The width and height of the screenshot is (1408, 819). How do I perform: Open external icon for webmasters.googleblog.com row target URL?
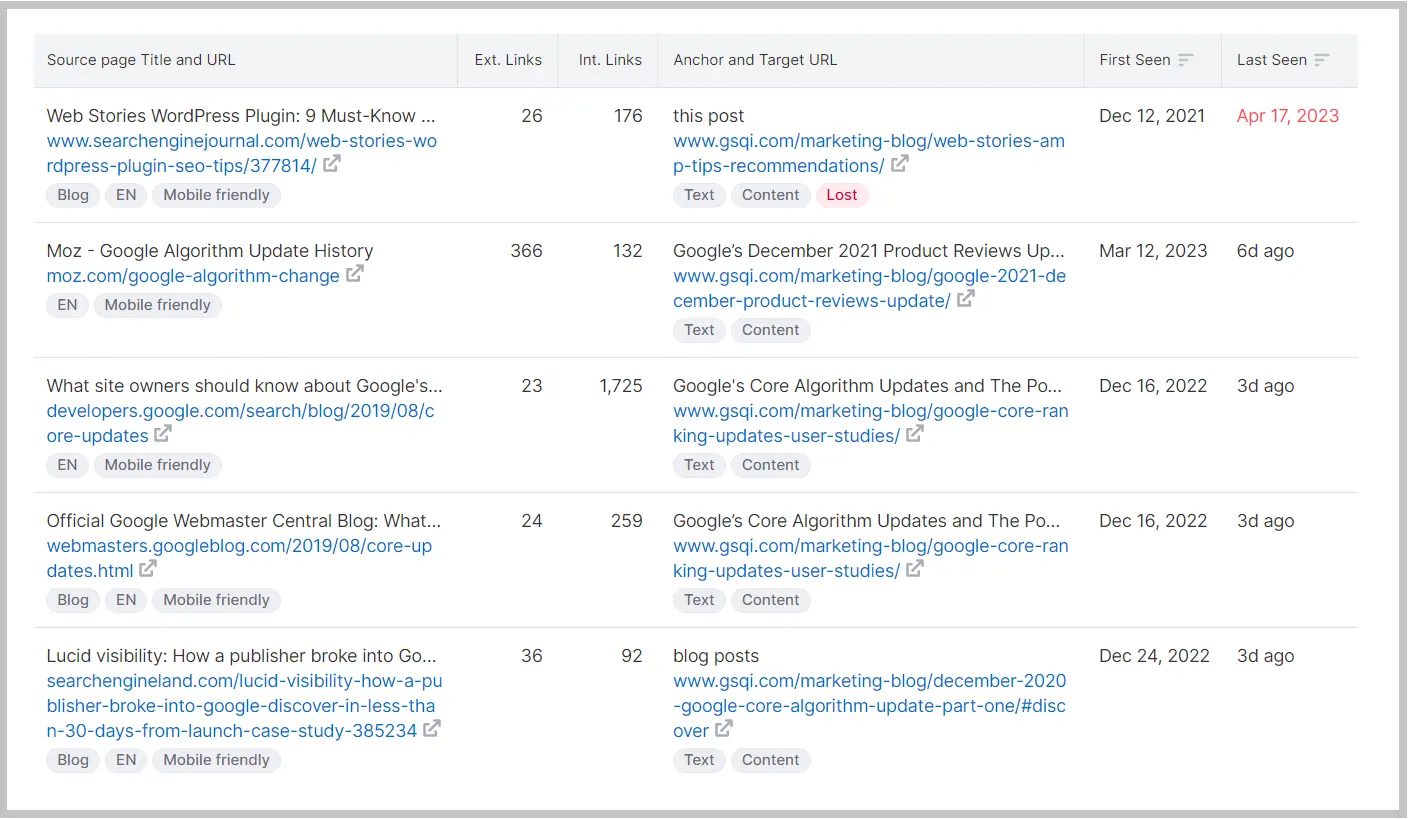tap(915, 569)
